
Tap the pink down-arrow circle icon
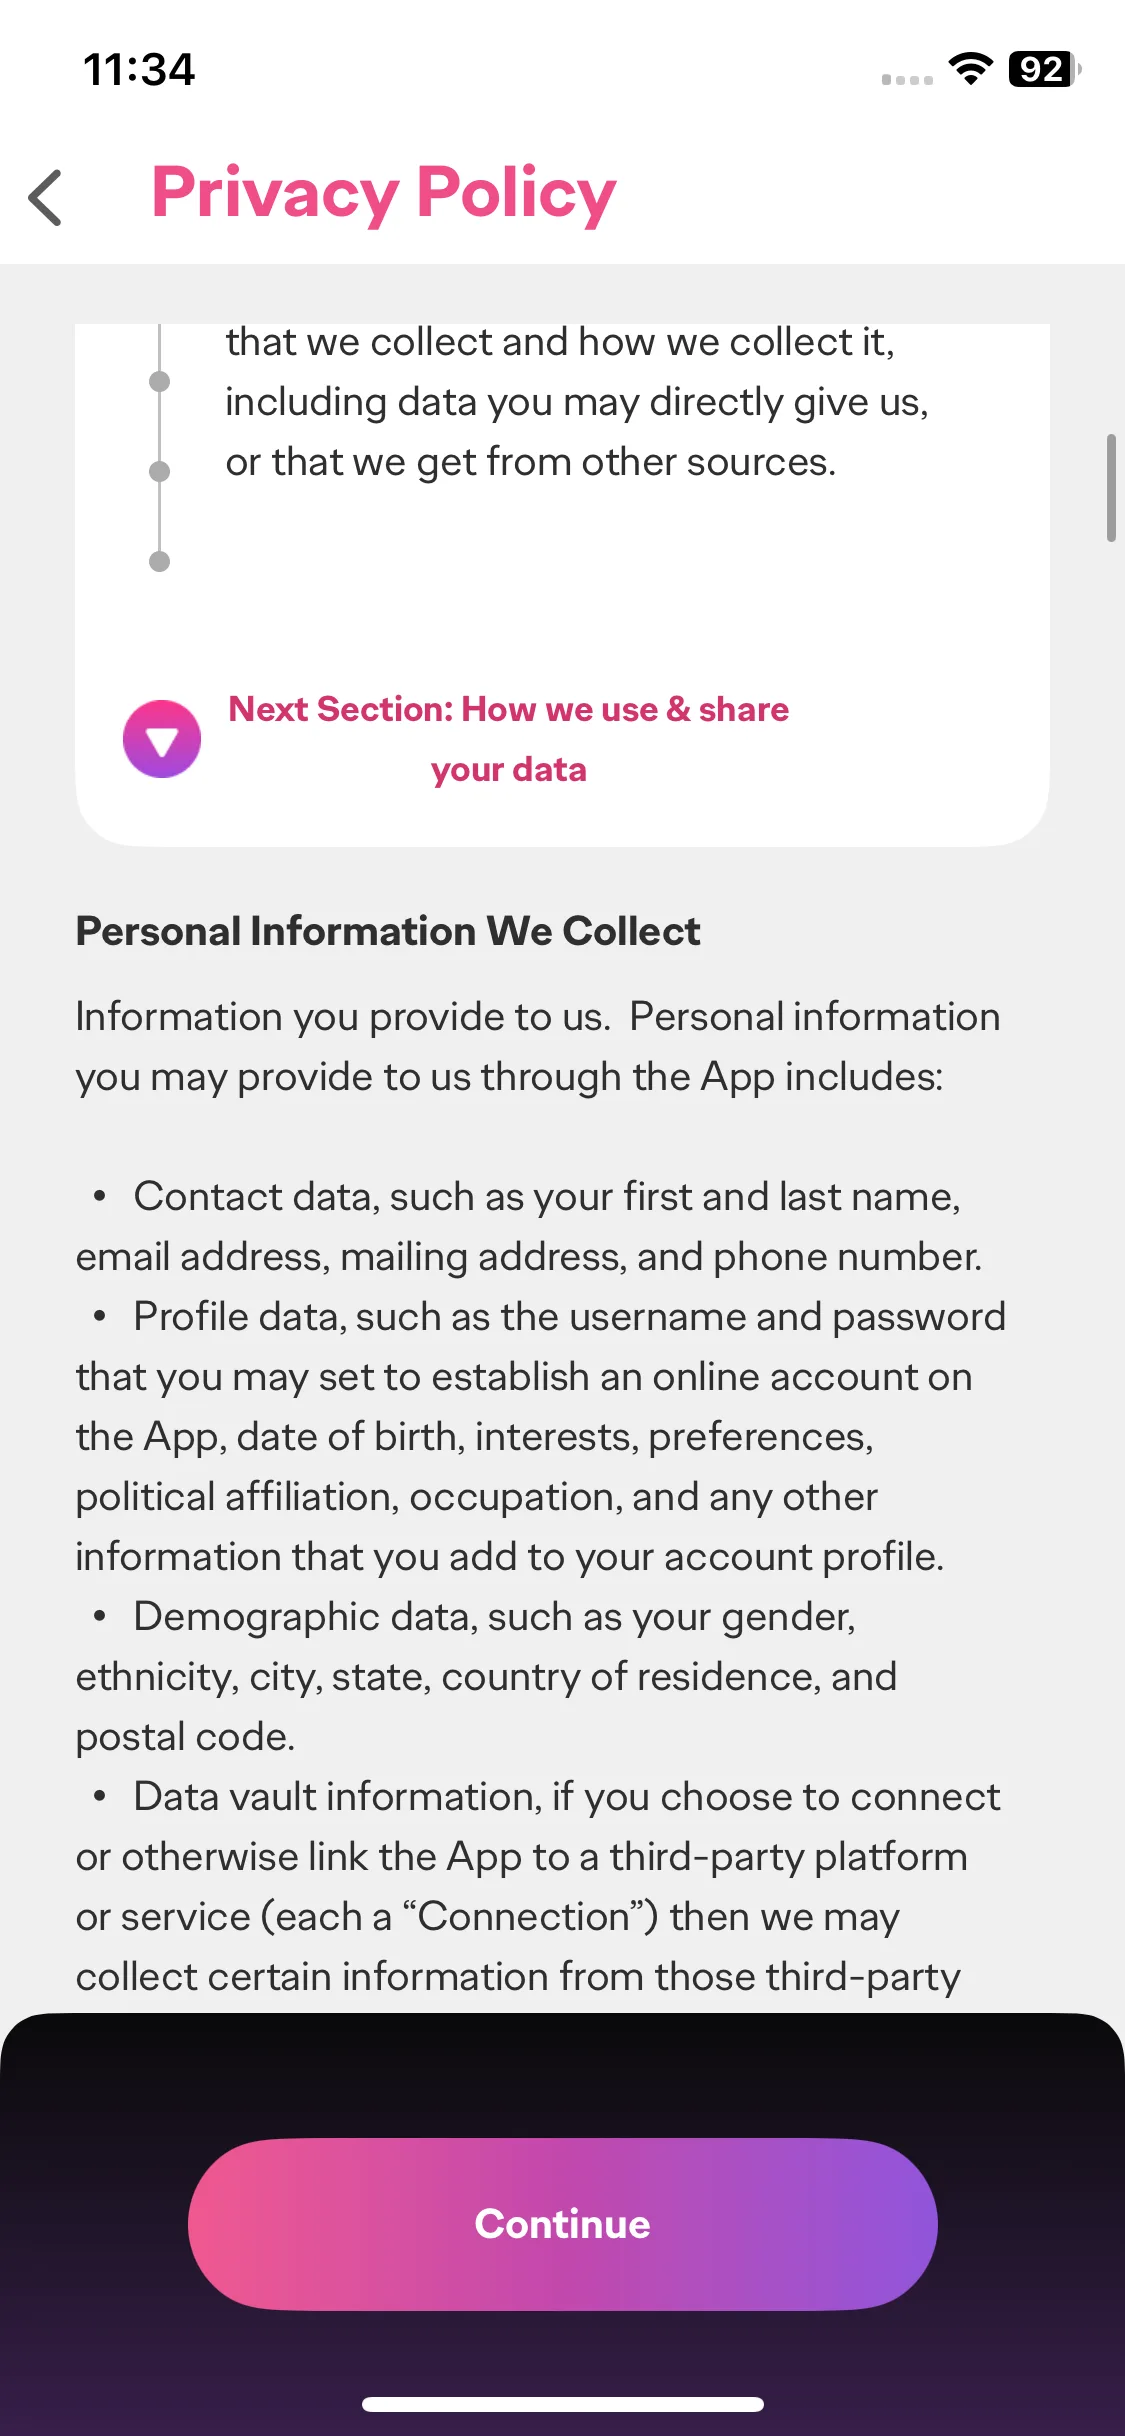(162, 738)
